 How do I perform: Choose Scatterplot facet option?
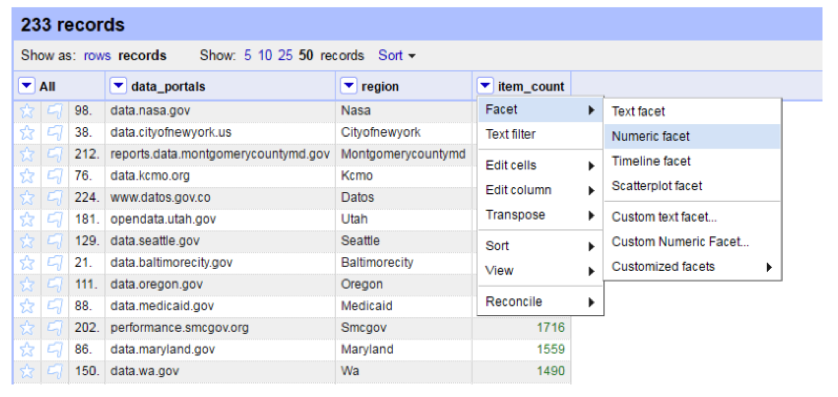(693, 186)
